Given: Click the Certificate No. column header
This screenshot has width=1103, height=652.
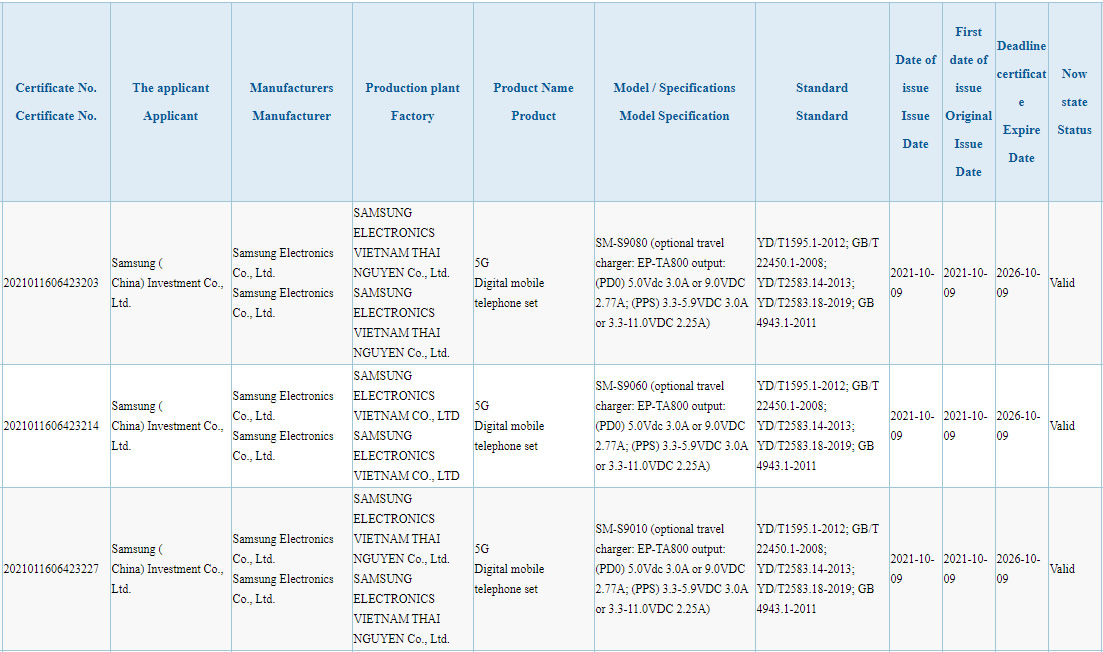Looking at the screenshot, I should click(56, 102).
